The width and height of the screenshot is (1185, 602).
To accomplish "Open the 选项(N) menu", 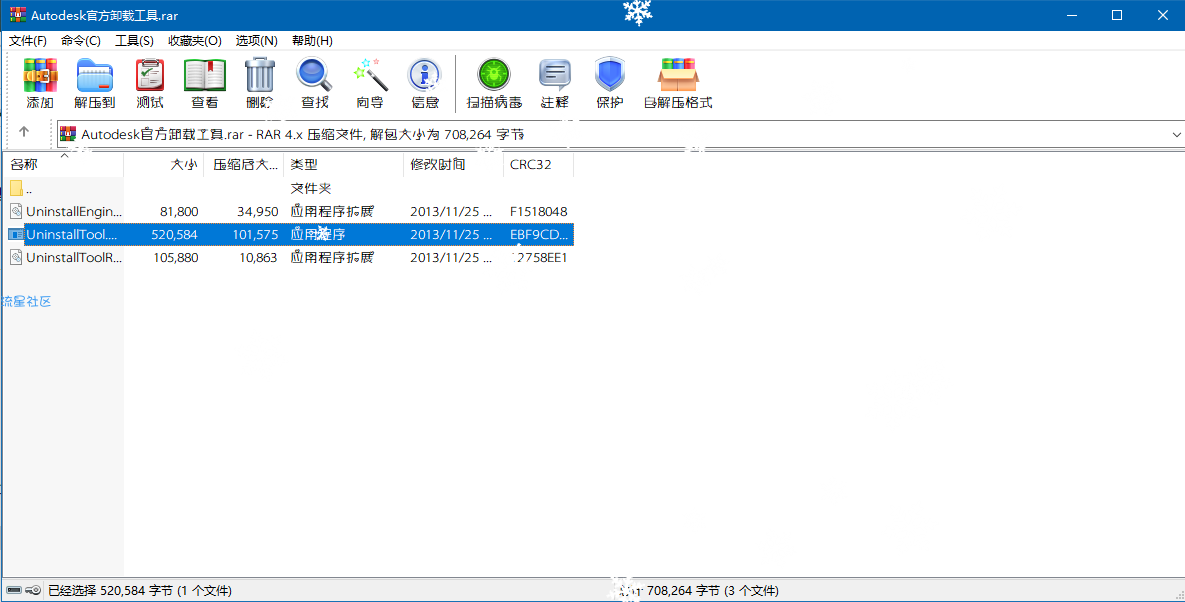I will (256, 41).
